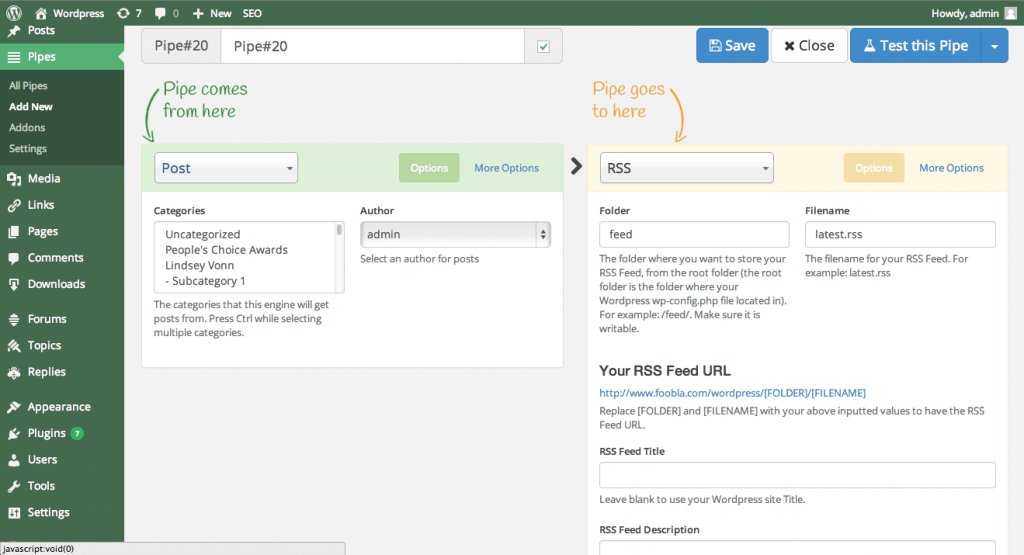Switch to More Options tab for RSS

click(x=951, y=168)
